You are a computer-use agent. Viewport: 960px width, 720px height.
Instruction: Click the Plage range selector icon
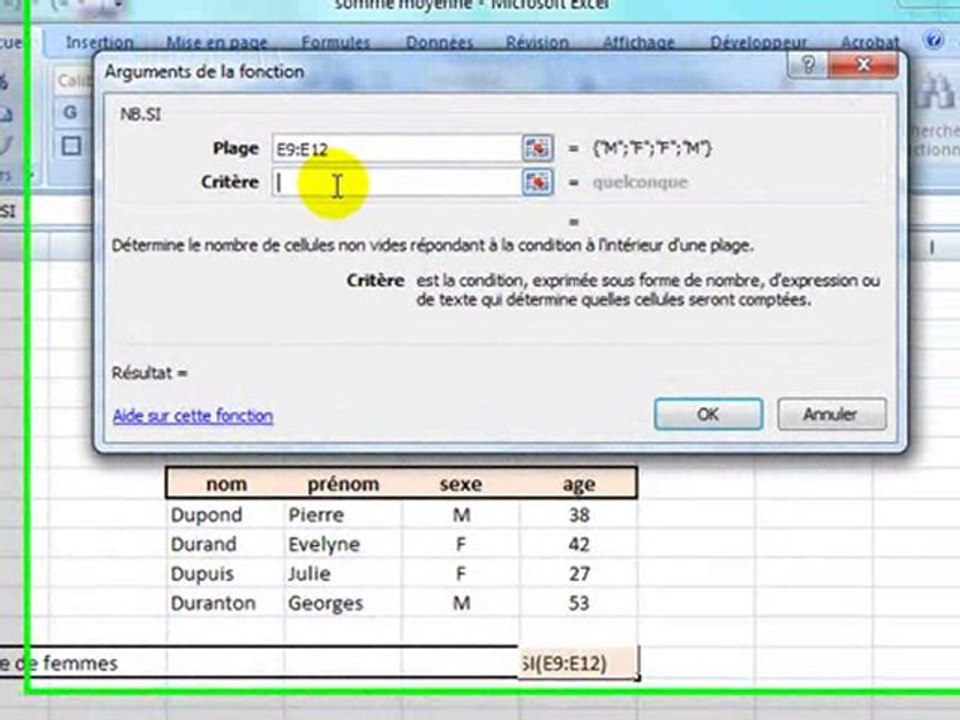[537, 148]
